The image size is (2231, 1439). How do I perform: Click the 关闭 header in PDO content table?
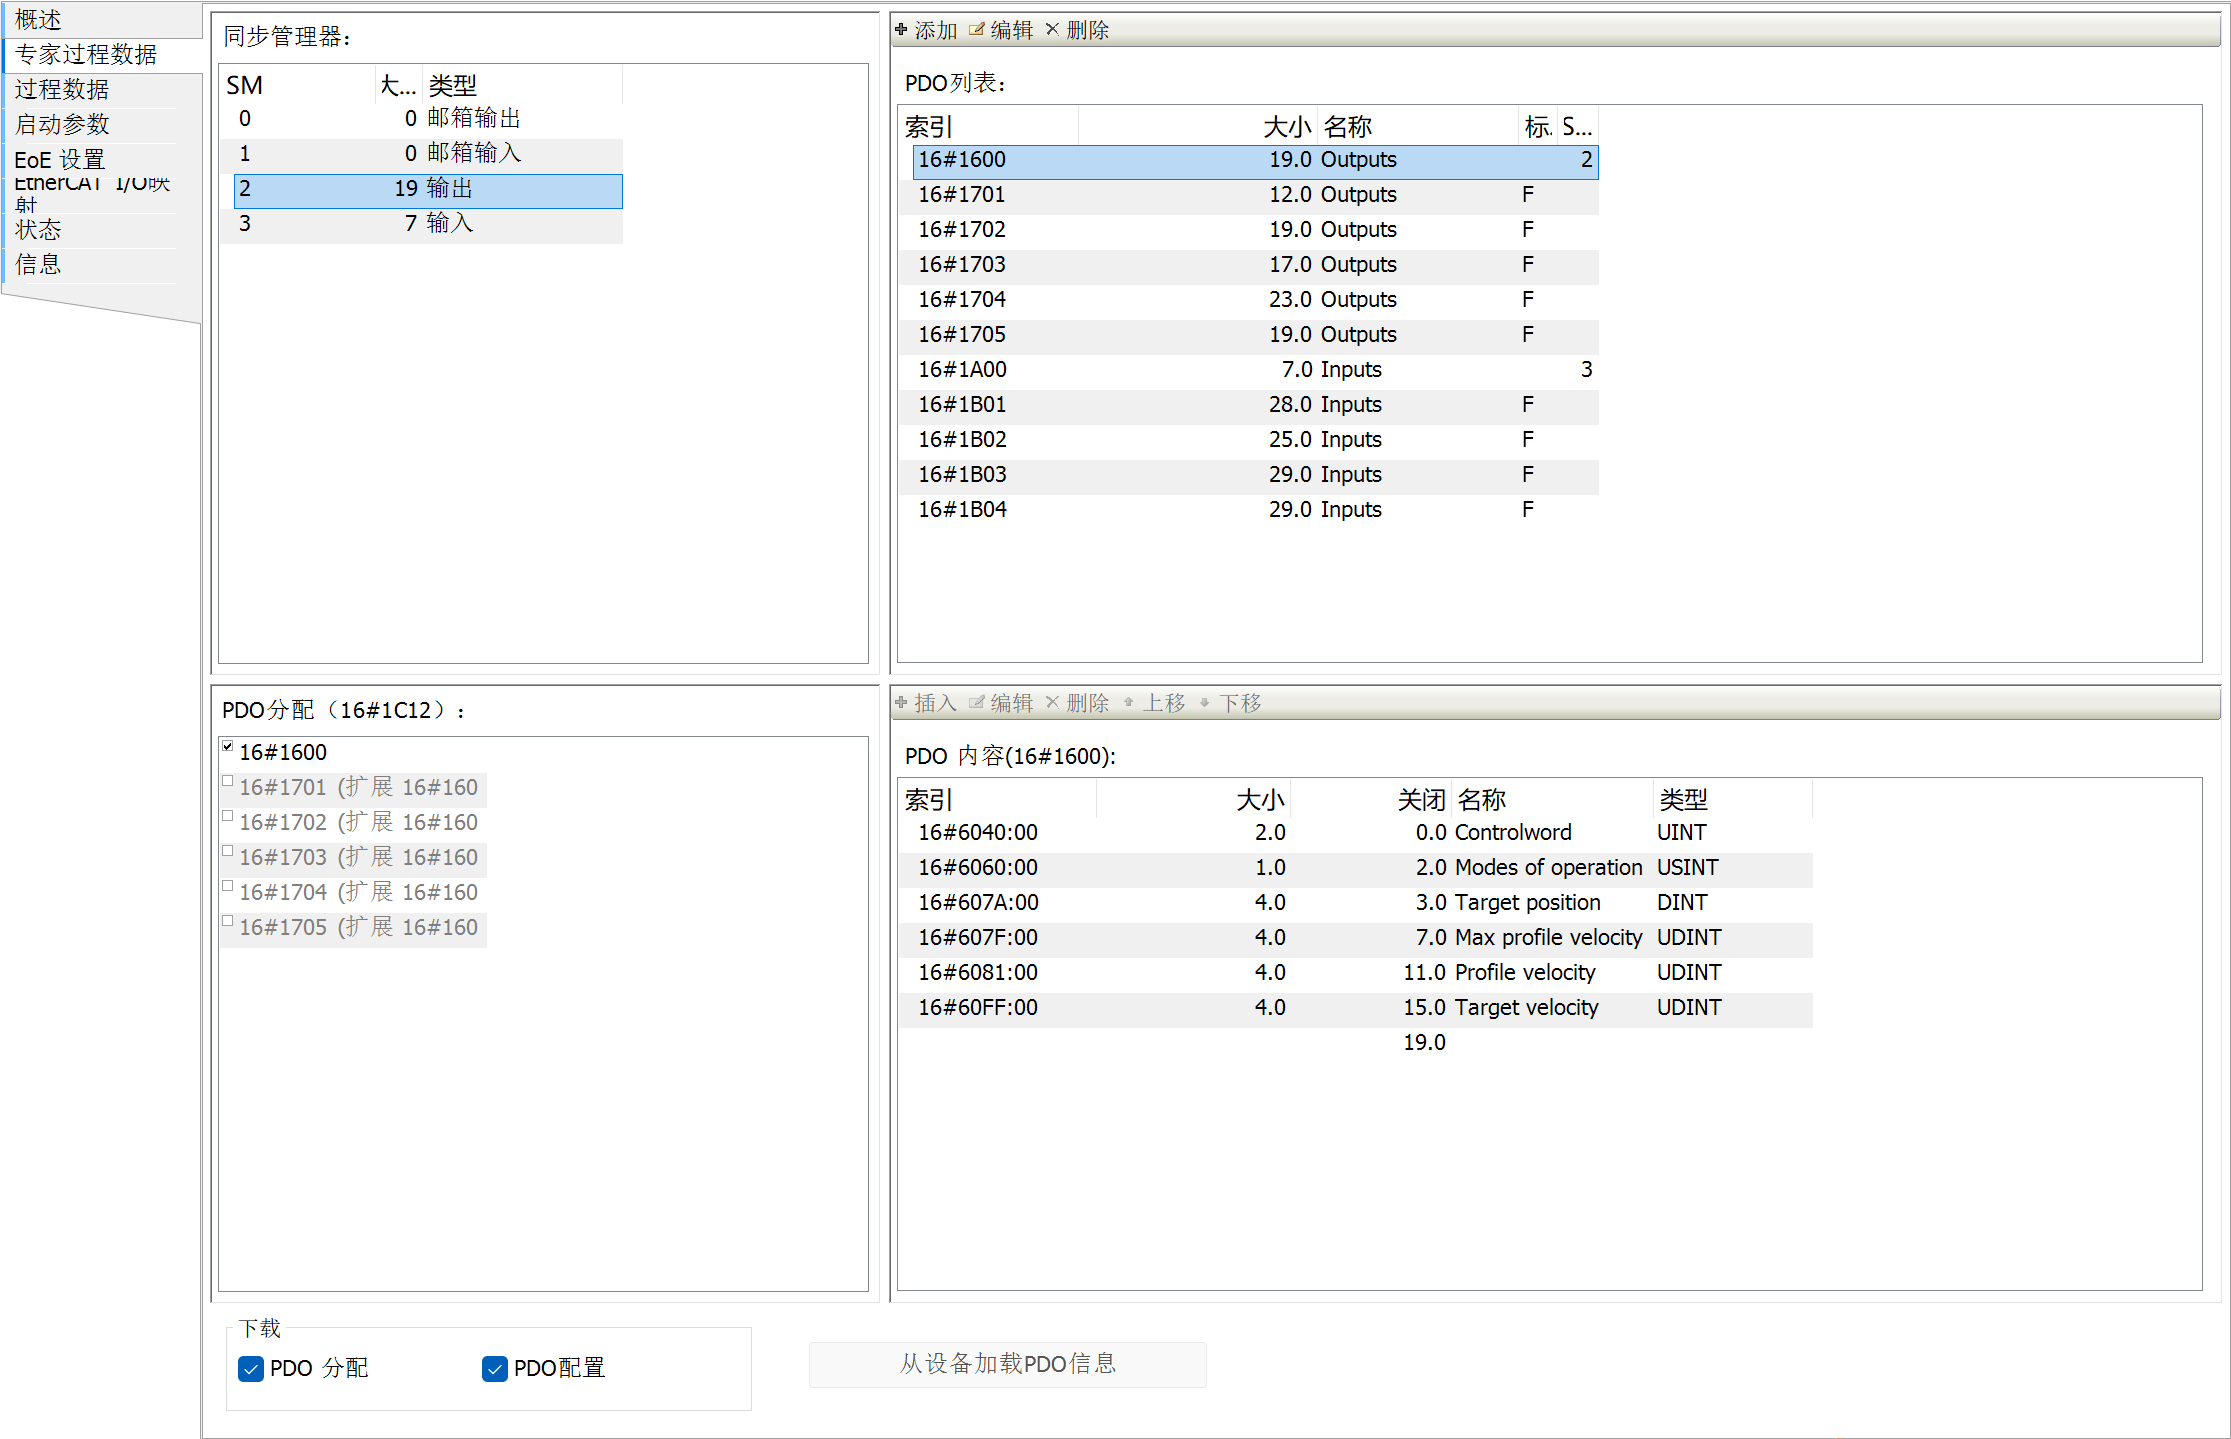[x=1370, y=800]
